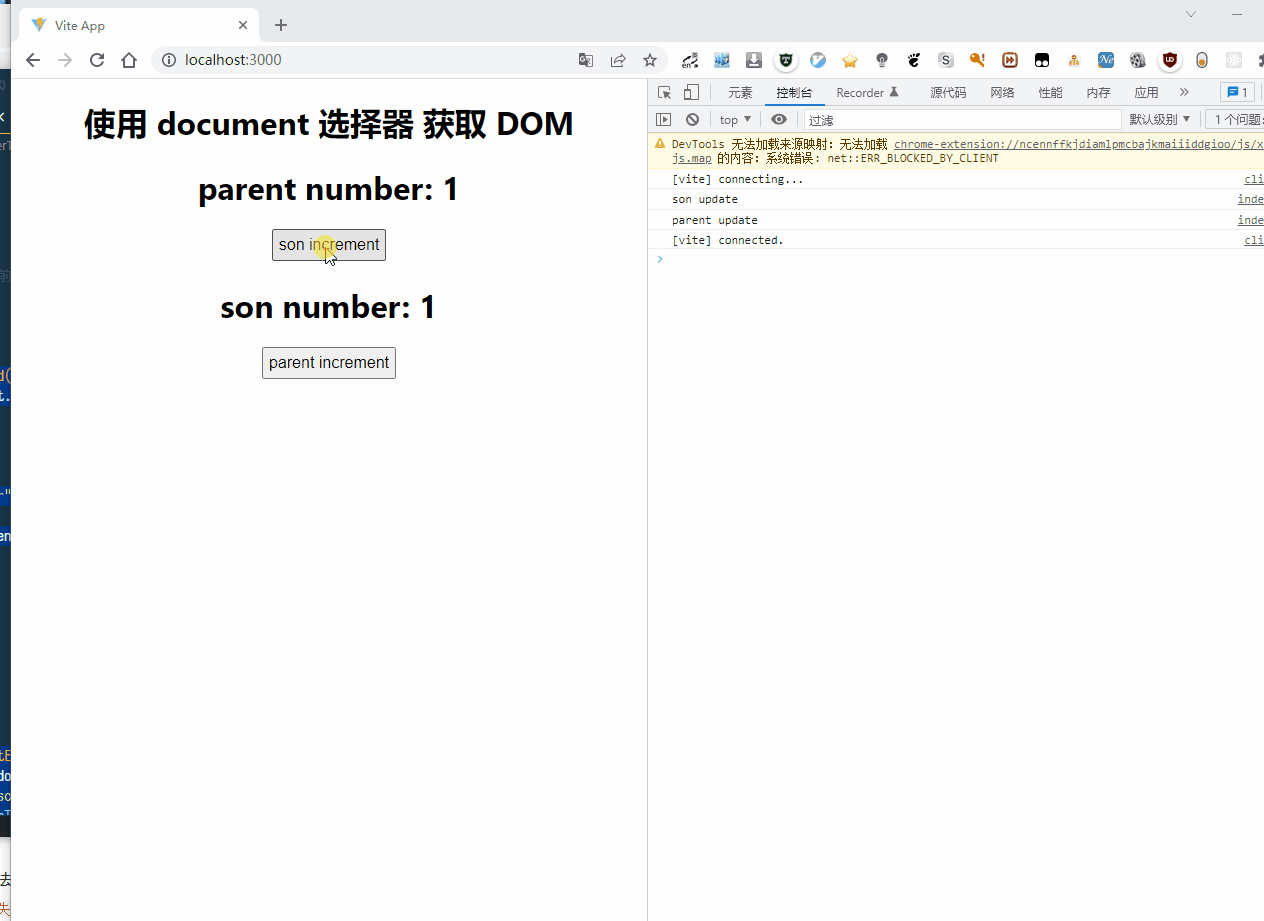The image size is (1264, 921).
Task: Switch to the 内存 tab
Action: click(x=1098, y=93)
